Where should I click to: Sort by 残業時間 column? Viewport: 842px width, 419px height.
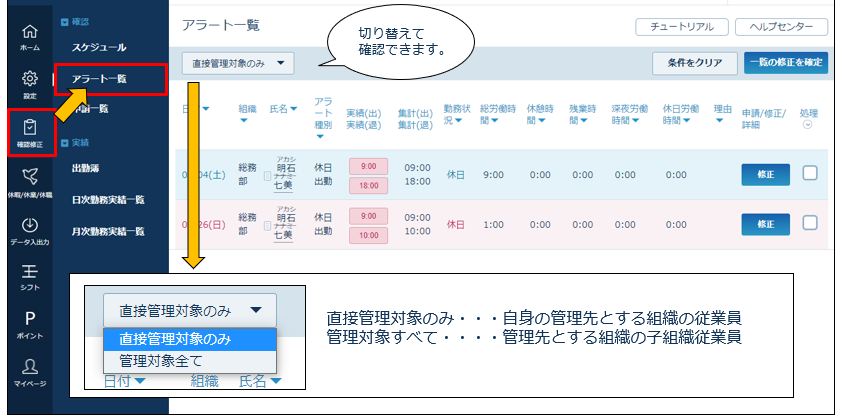[x=583, y=114]
